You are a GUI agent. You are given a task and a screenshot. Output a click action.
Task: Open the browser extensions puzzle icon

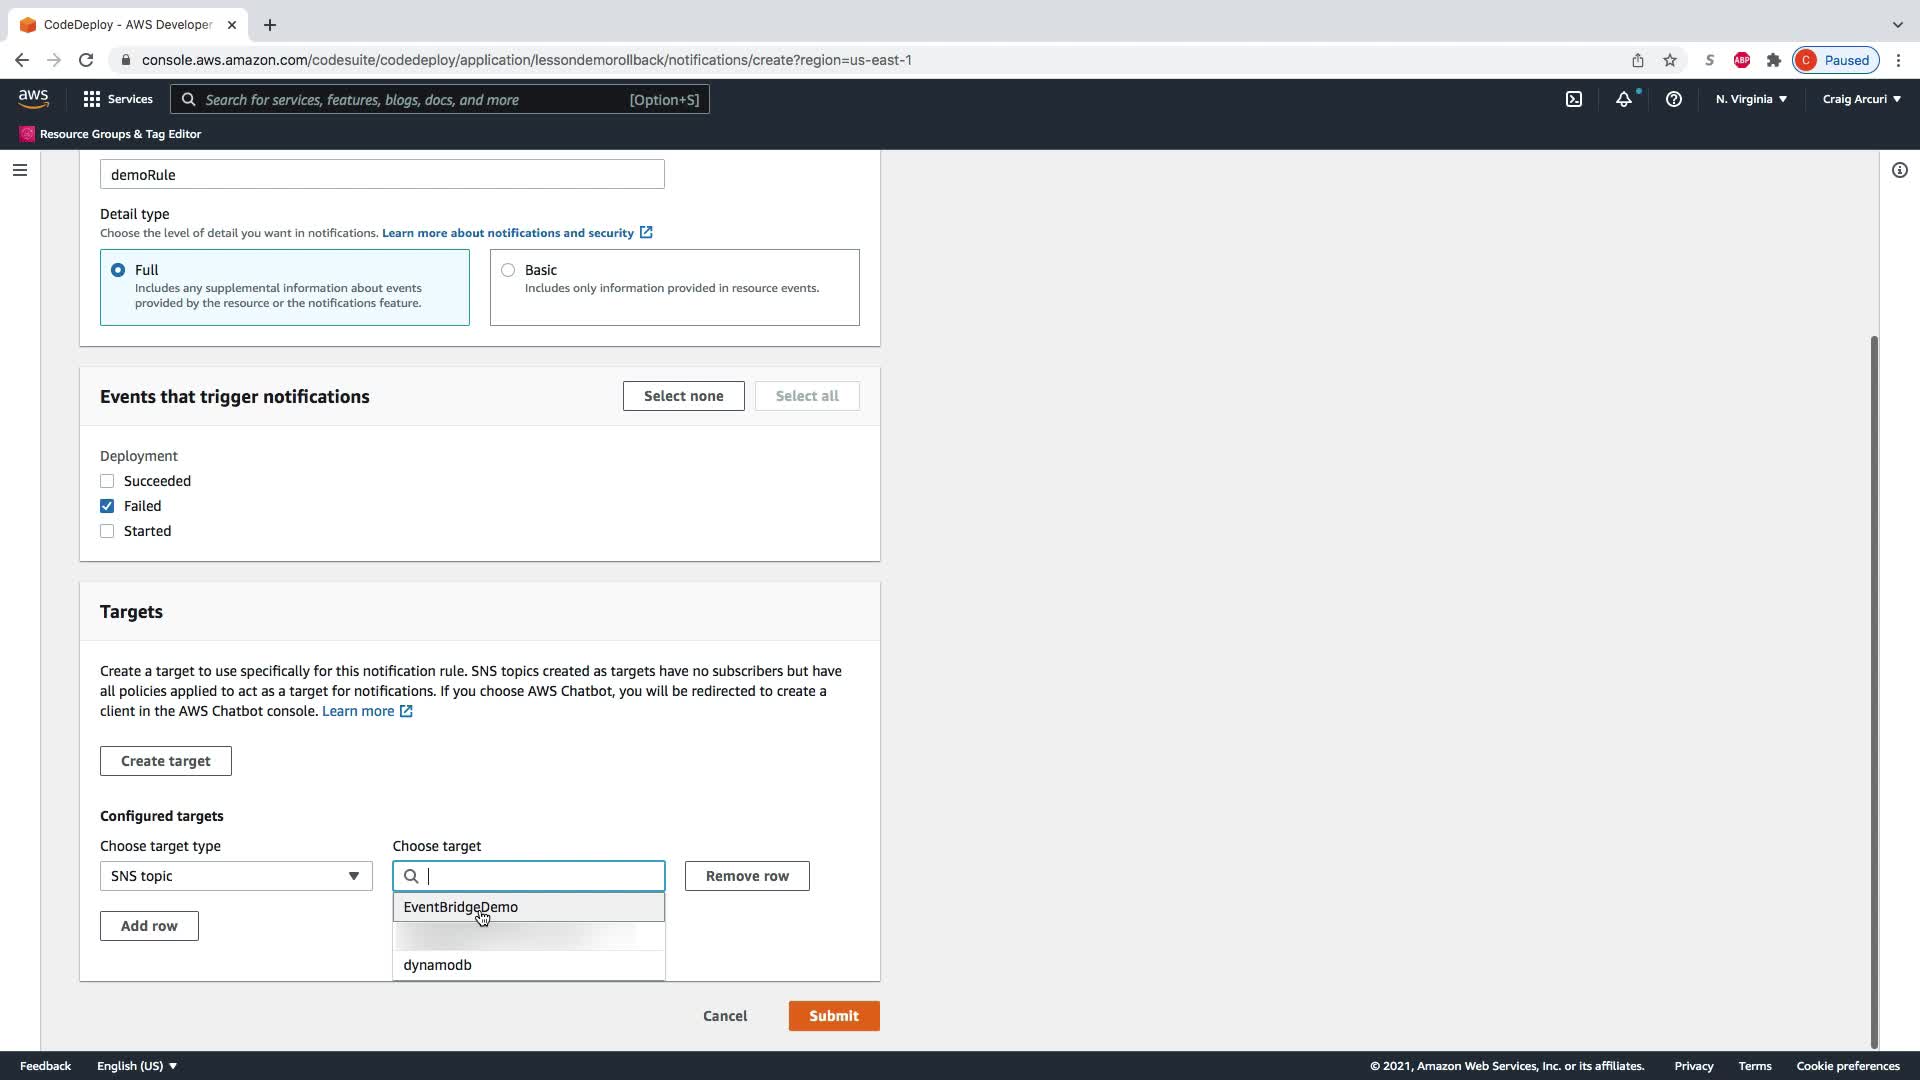1774,60
